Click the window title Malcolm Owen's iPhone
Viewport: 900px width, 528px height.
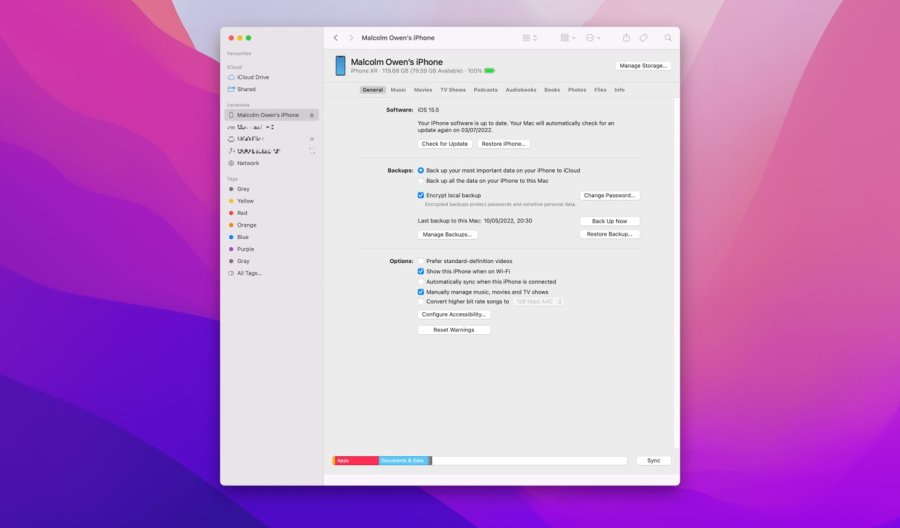[x=398, y=38]
